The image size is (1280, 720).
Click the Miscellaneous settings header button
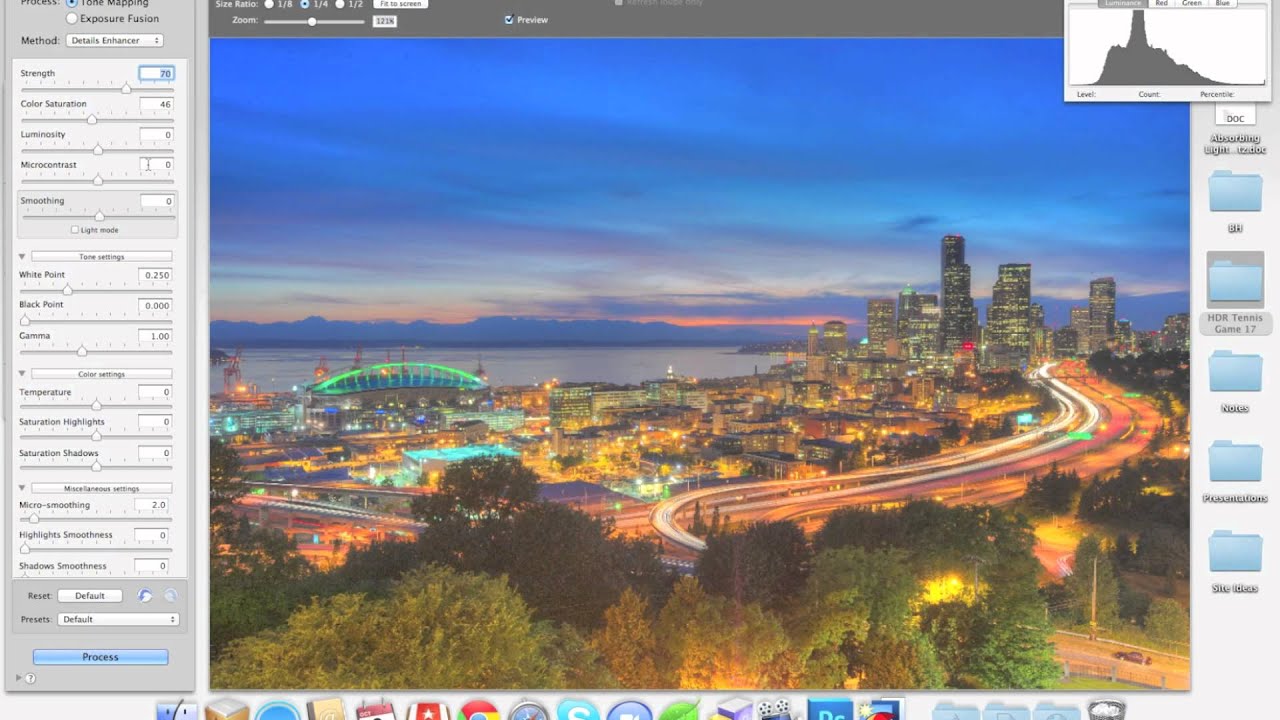[x=102, y=488]
